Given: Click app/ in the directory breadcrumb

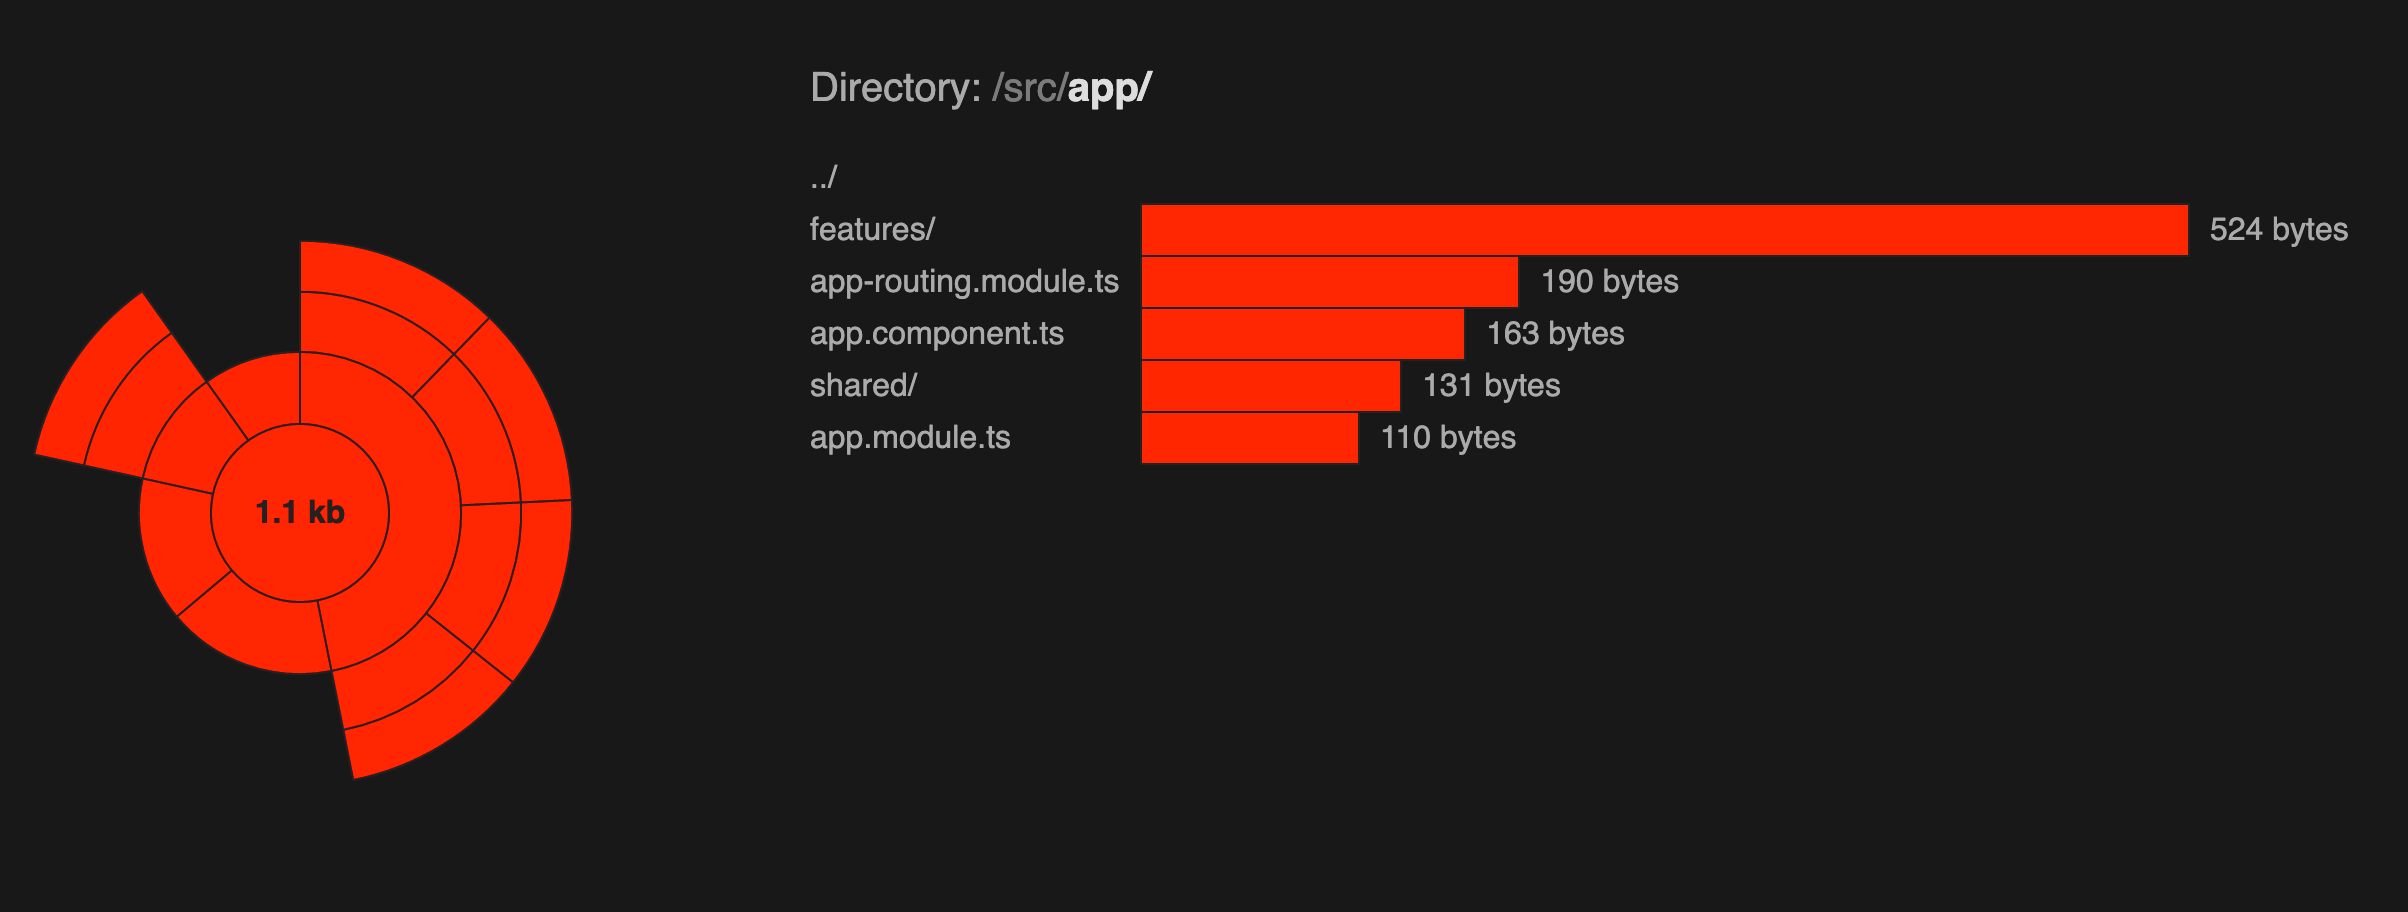Looking at the screenshot, I should pos(1110,88).
